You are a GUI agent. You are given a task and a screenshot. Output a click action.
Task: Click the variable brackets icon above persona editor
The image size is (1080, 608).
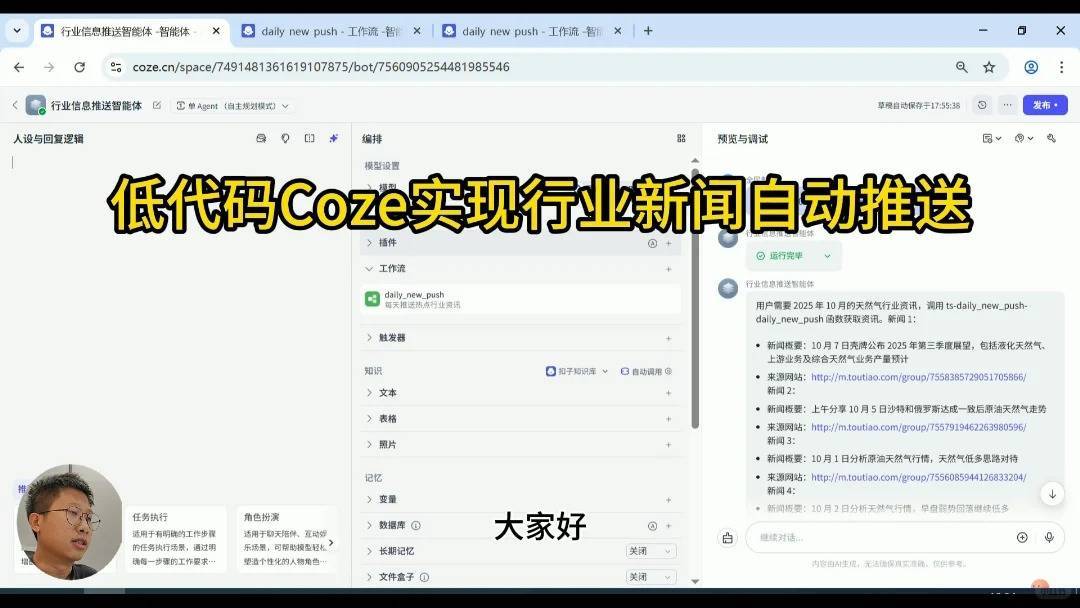307,139
